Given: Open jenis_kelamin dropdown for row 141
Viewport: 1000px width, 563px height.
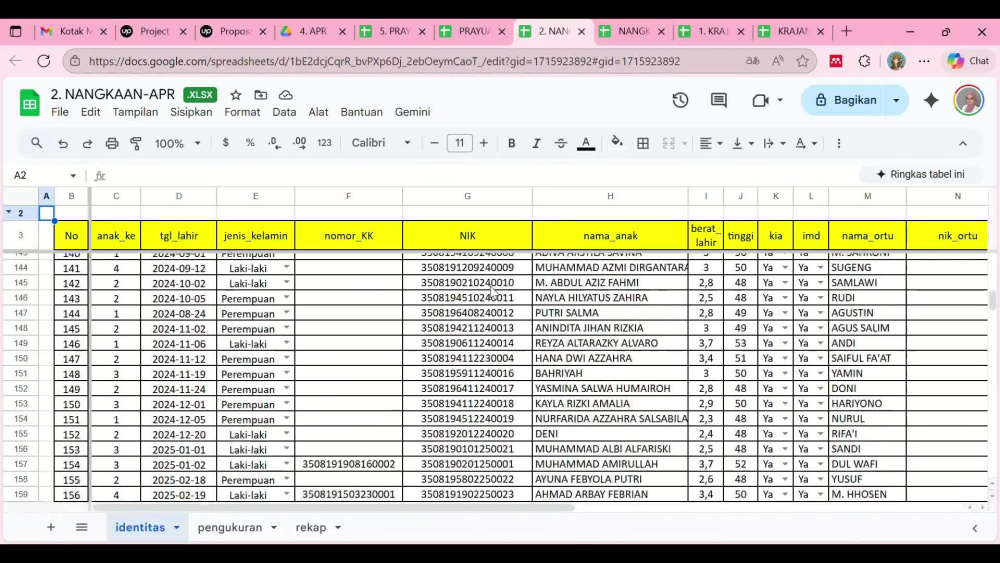Looking at the screenshot, I should [x=286, y=267].
